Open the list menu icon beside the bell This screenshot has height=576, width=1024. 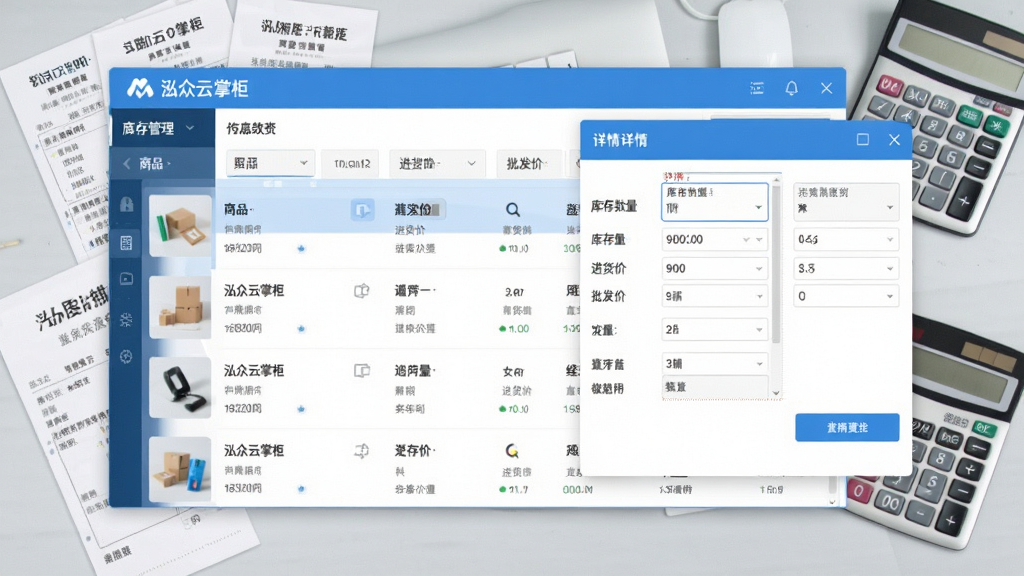coord(757,88)
